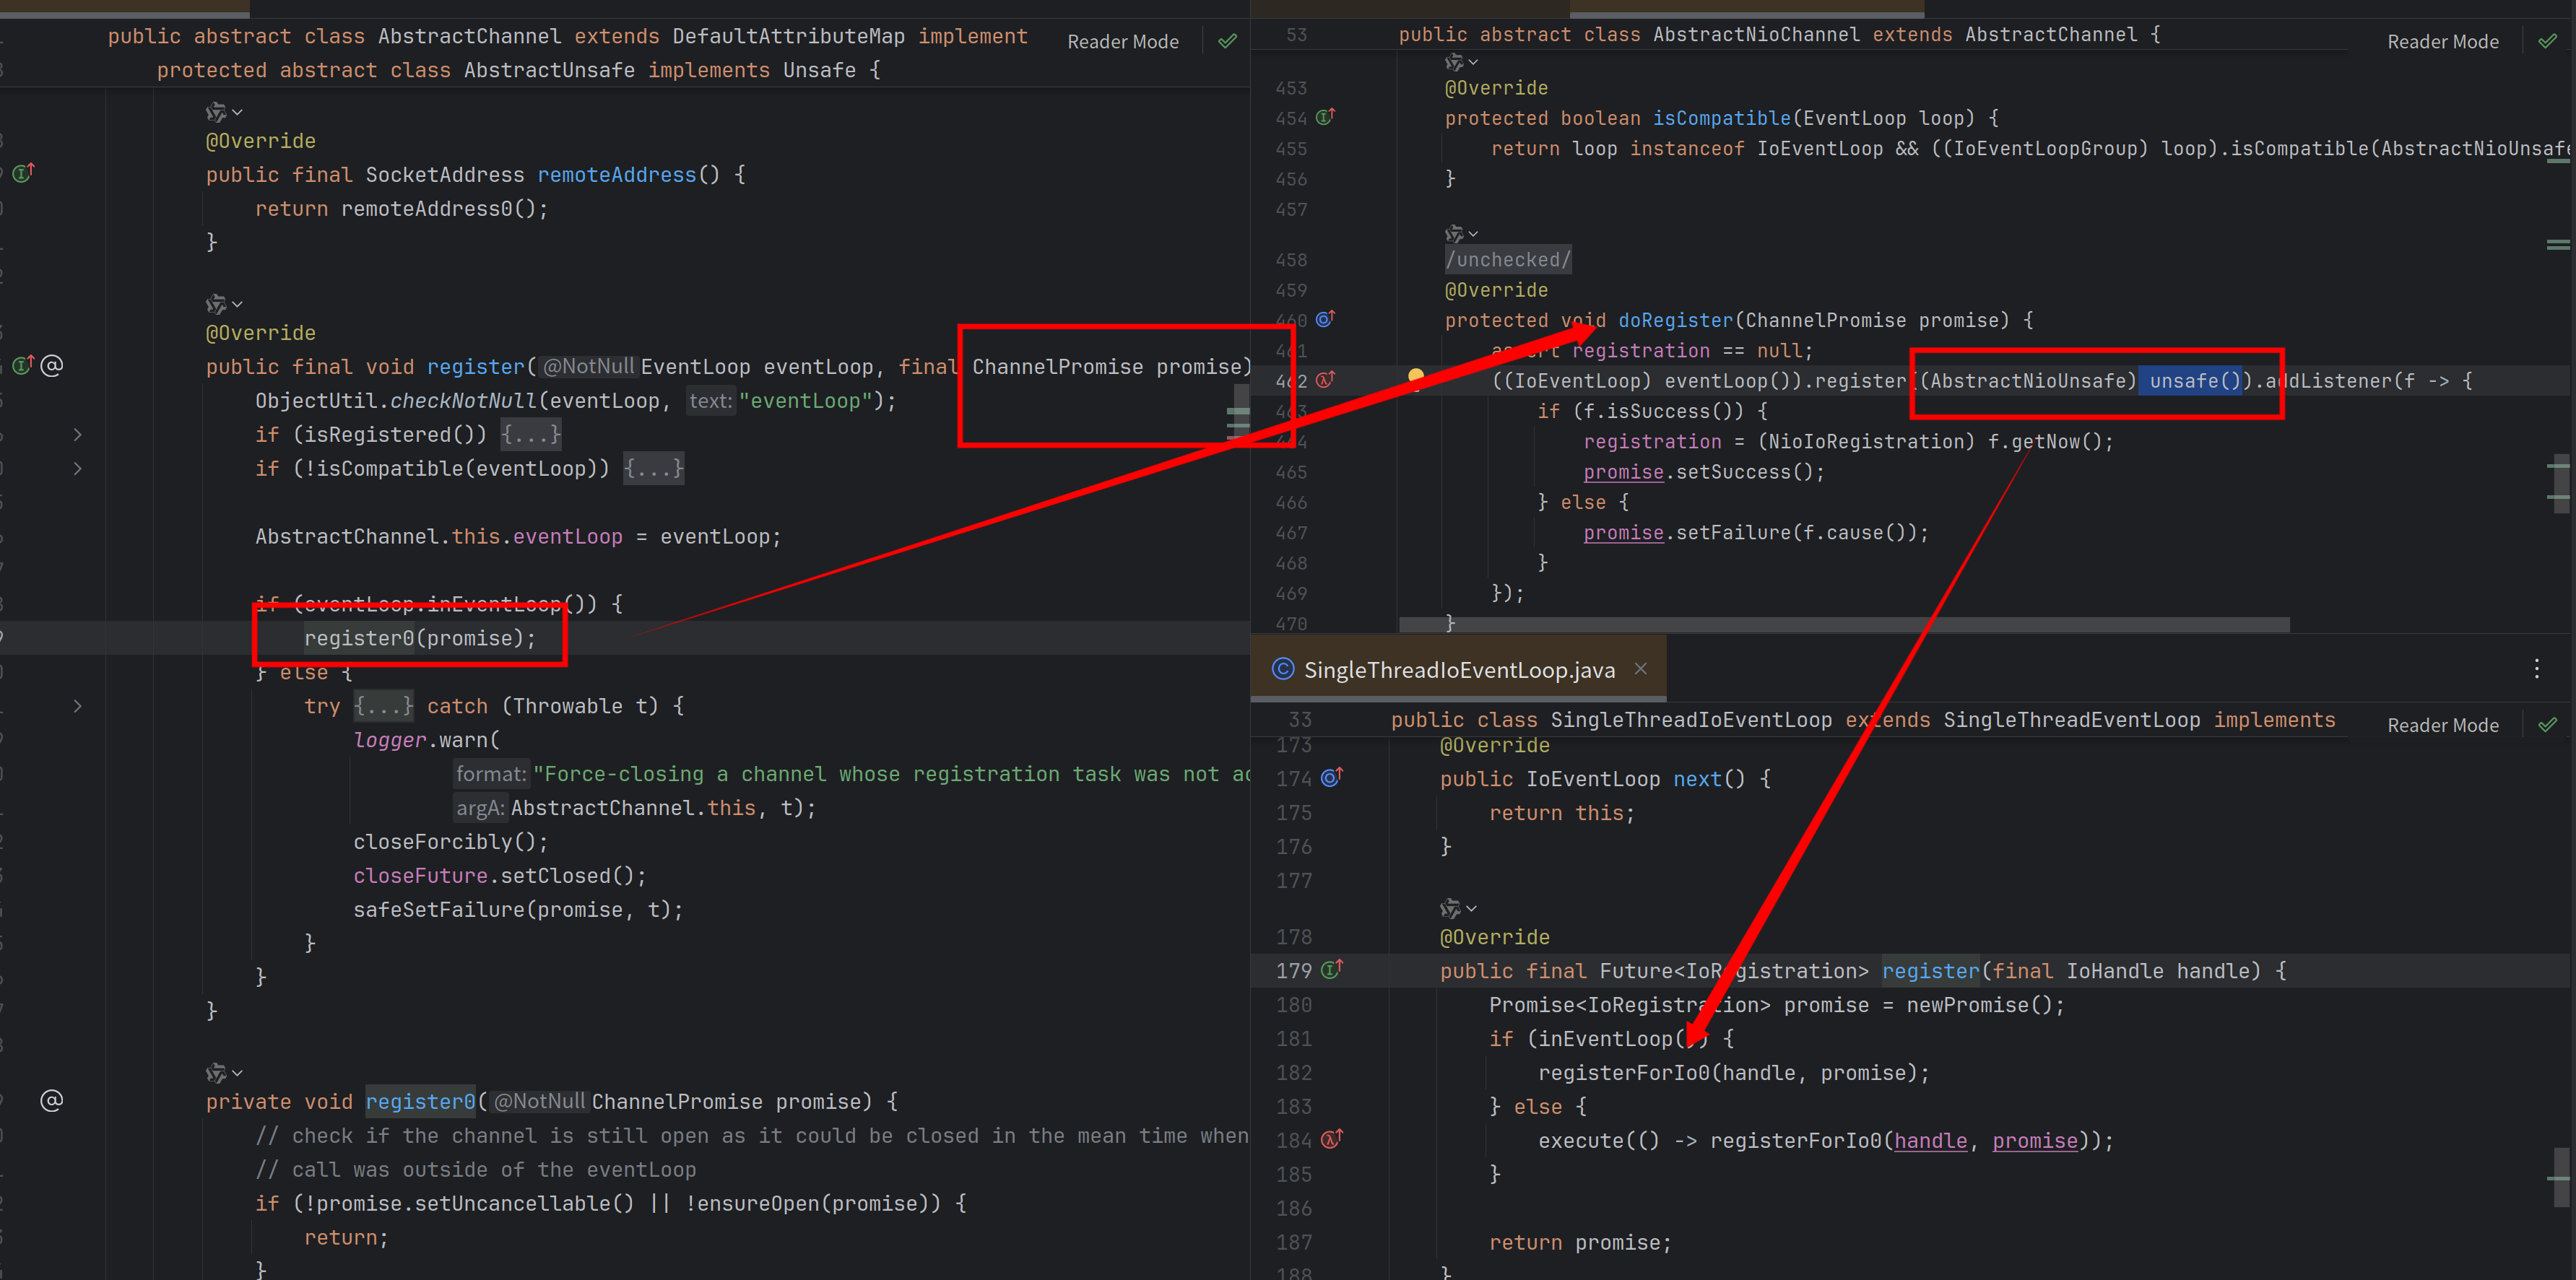Click underlined promise in promise.setSuccess()
The image size is (2576, 1280).
pos(1623,472)
